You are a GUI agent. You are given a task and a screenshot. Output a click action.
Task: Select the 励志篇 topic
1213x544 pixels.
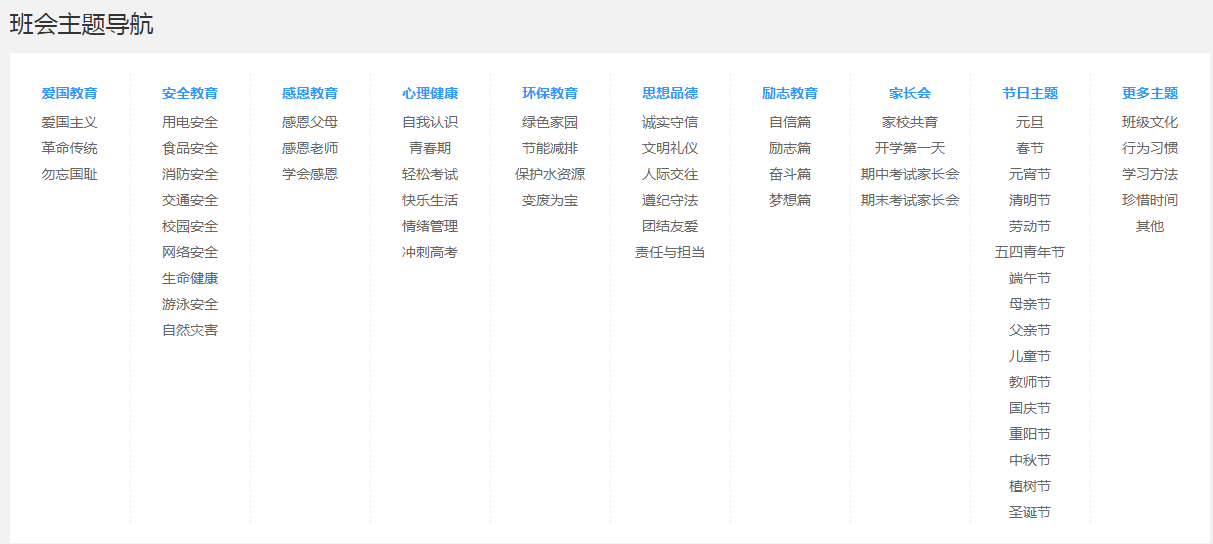[x=790, y=148]
